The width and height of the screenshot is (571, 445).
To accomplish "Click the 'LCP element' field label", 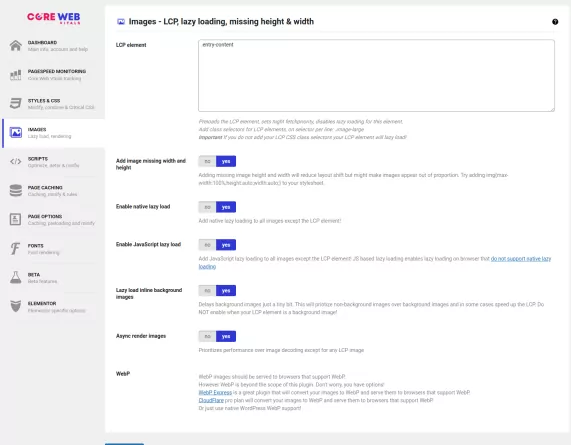I will pyautogui.click(x=131, y=45).
